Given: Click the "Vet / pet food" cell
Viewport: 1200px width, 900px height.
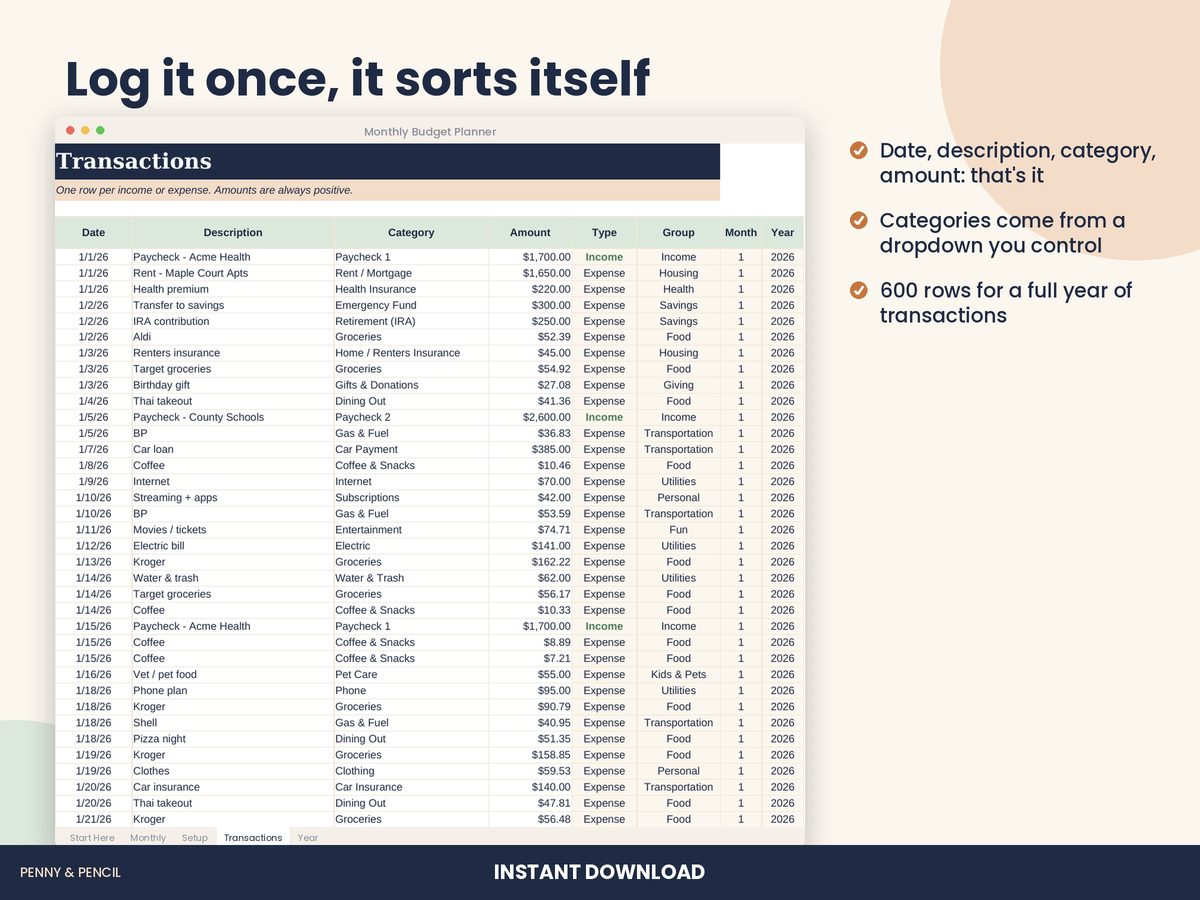Looking at the screenshot, I should coord(233,674).
